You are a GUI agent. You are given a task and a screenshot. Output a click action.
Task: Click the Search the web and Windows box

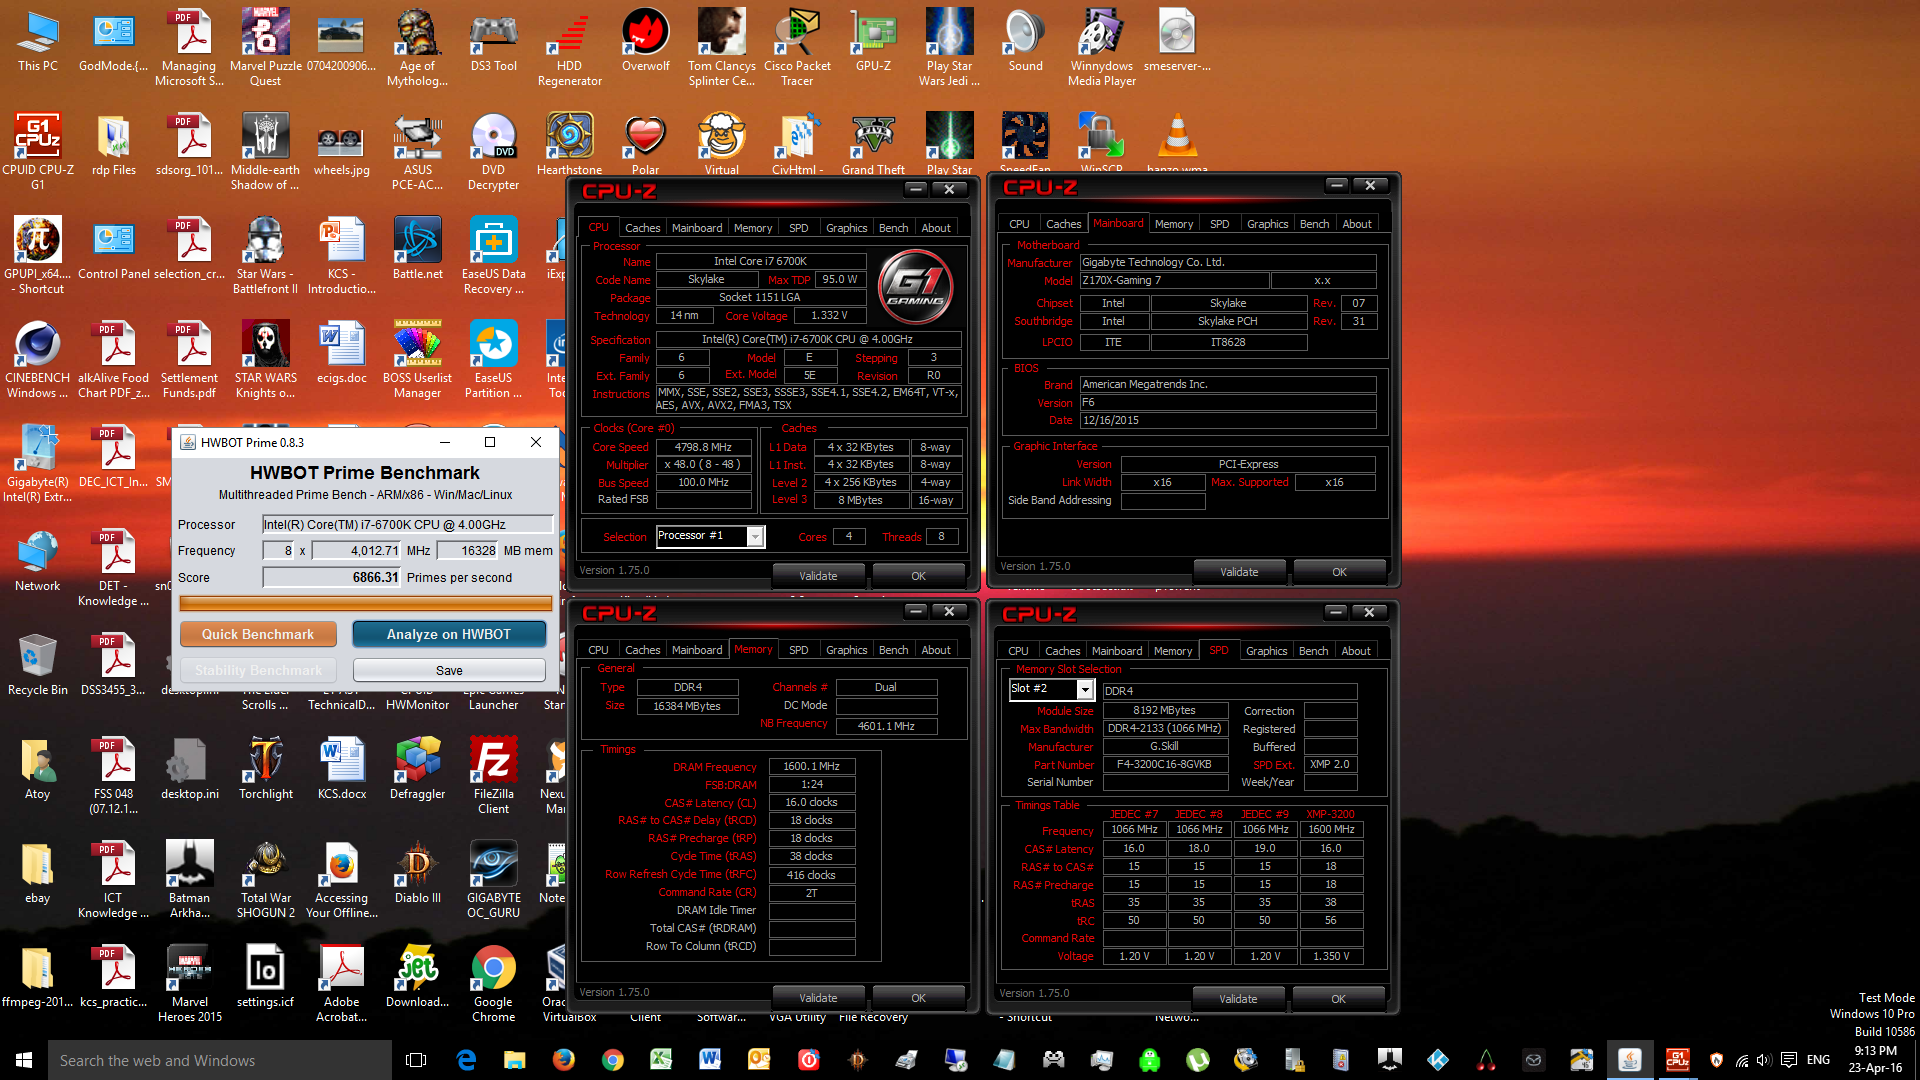click(220, 1060)
